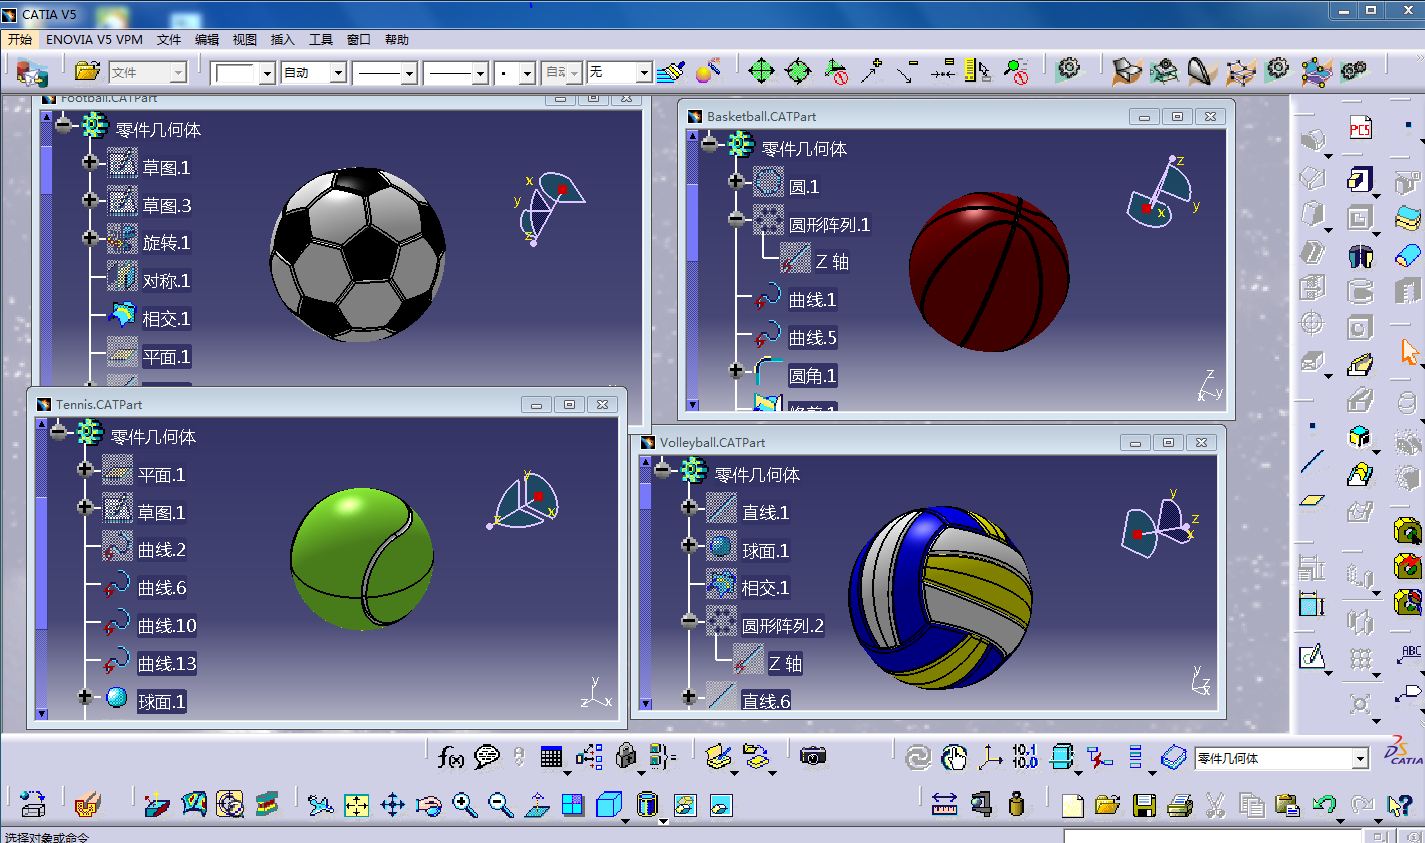
Task: Click the Pan arrows tool
Action: (392, 804)
